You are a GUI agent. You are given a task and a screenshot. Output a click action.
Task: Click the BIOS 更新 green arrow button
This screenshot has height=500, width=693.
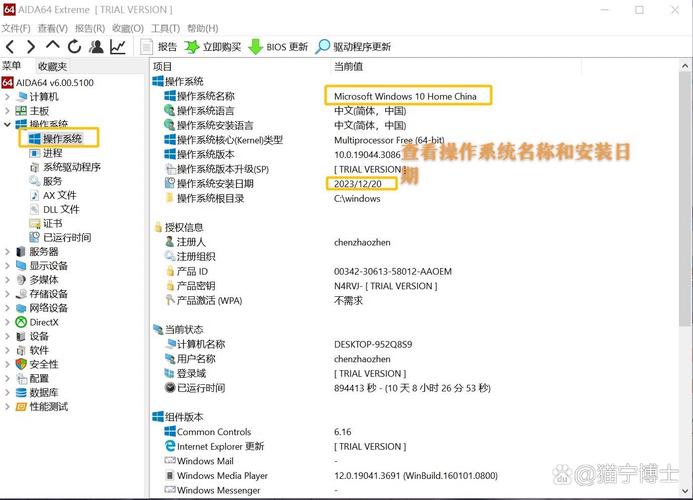pos(278,47)
